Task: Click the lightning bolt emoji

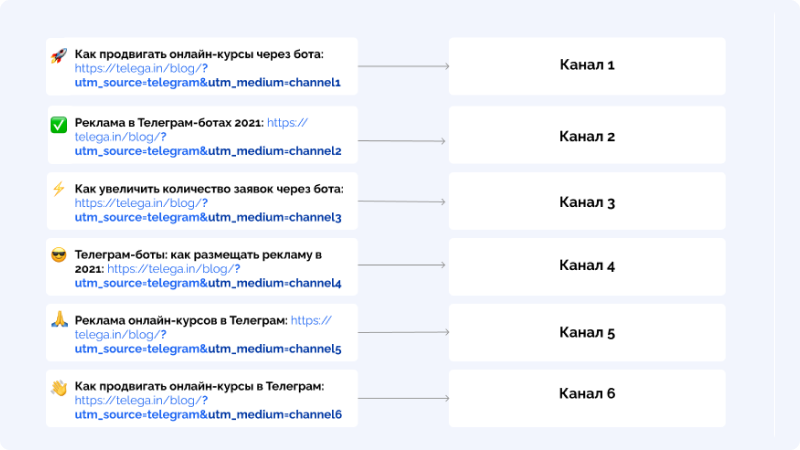Action: tap(59, 189)
